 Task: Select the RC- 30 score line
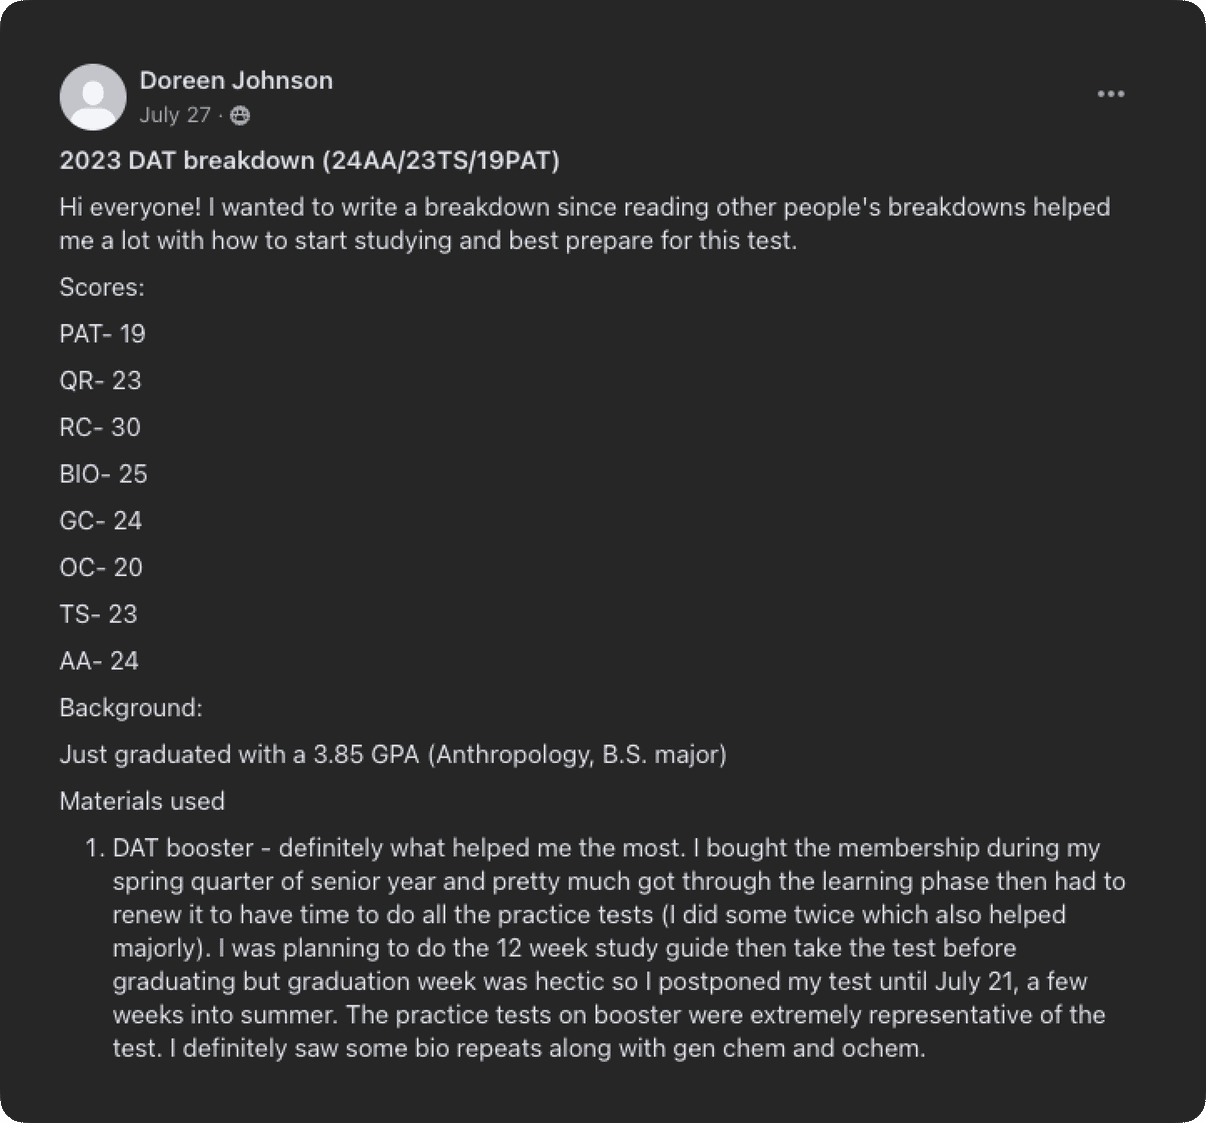(100, 427)
